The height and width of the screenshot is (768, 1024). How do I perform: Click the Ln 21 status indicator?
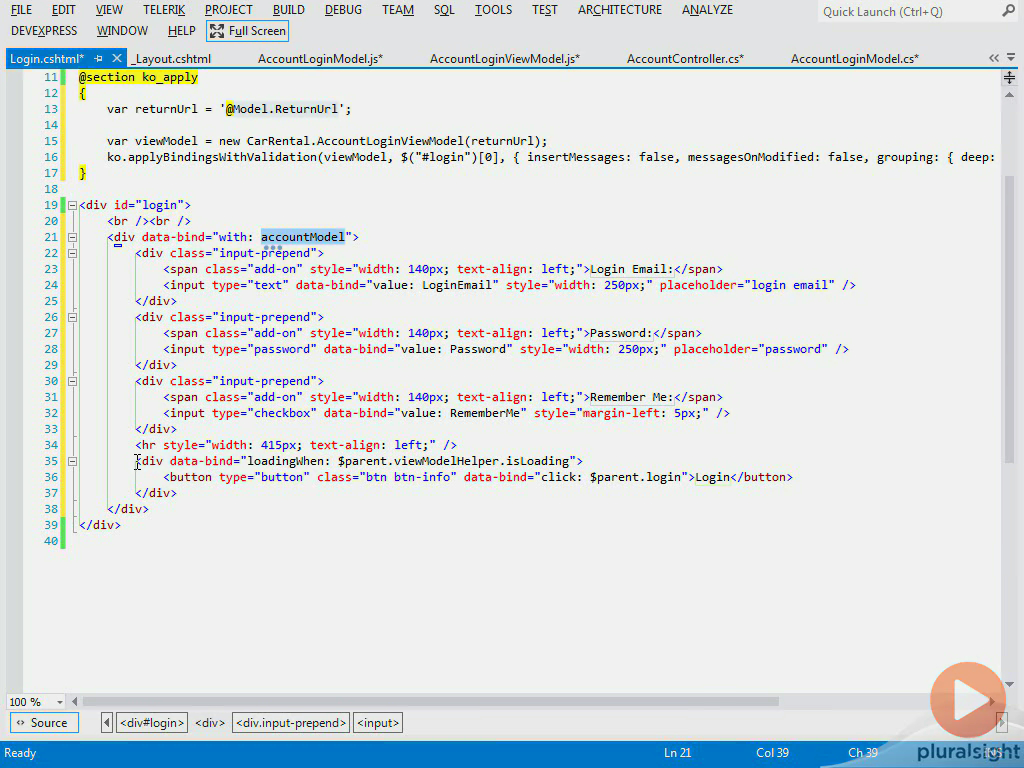coord(677,753)
